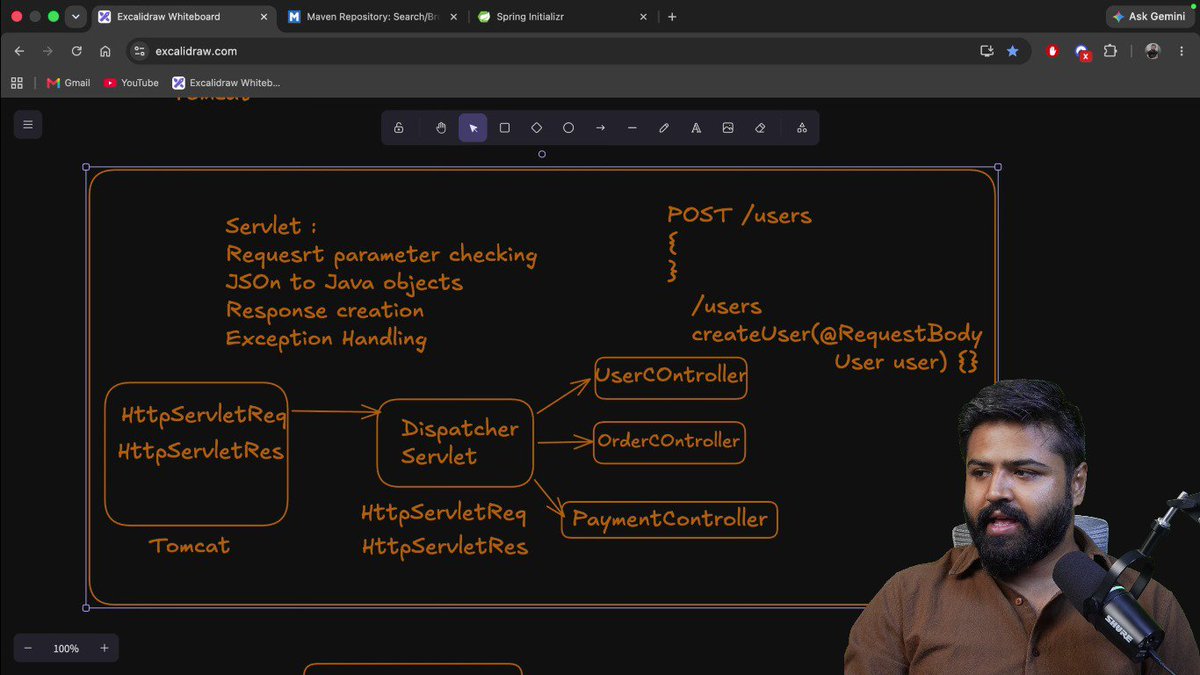
Task: Open the tab search dropdown arrow
Action: [75, 17]
